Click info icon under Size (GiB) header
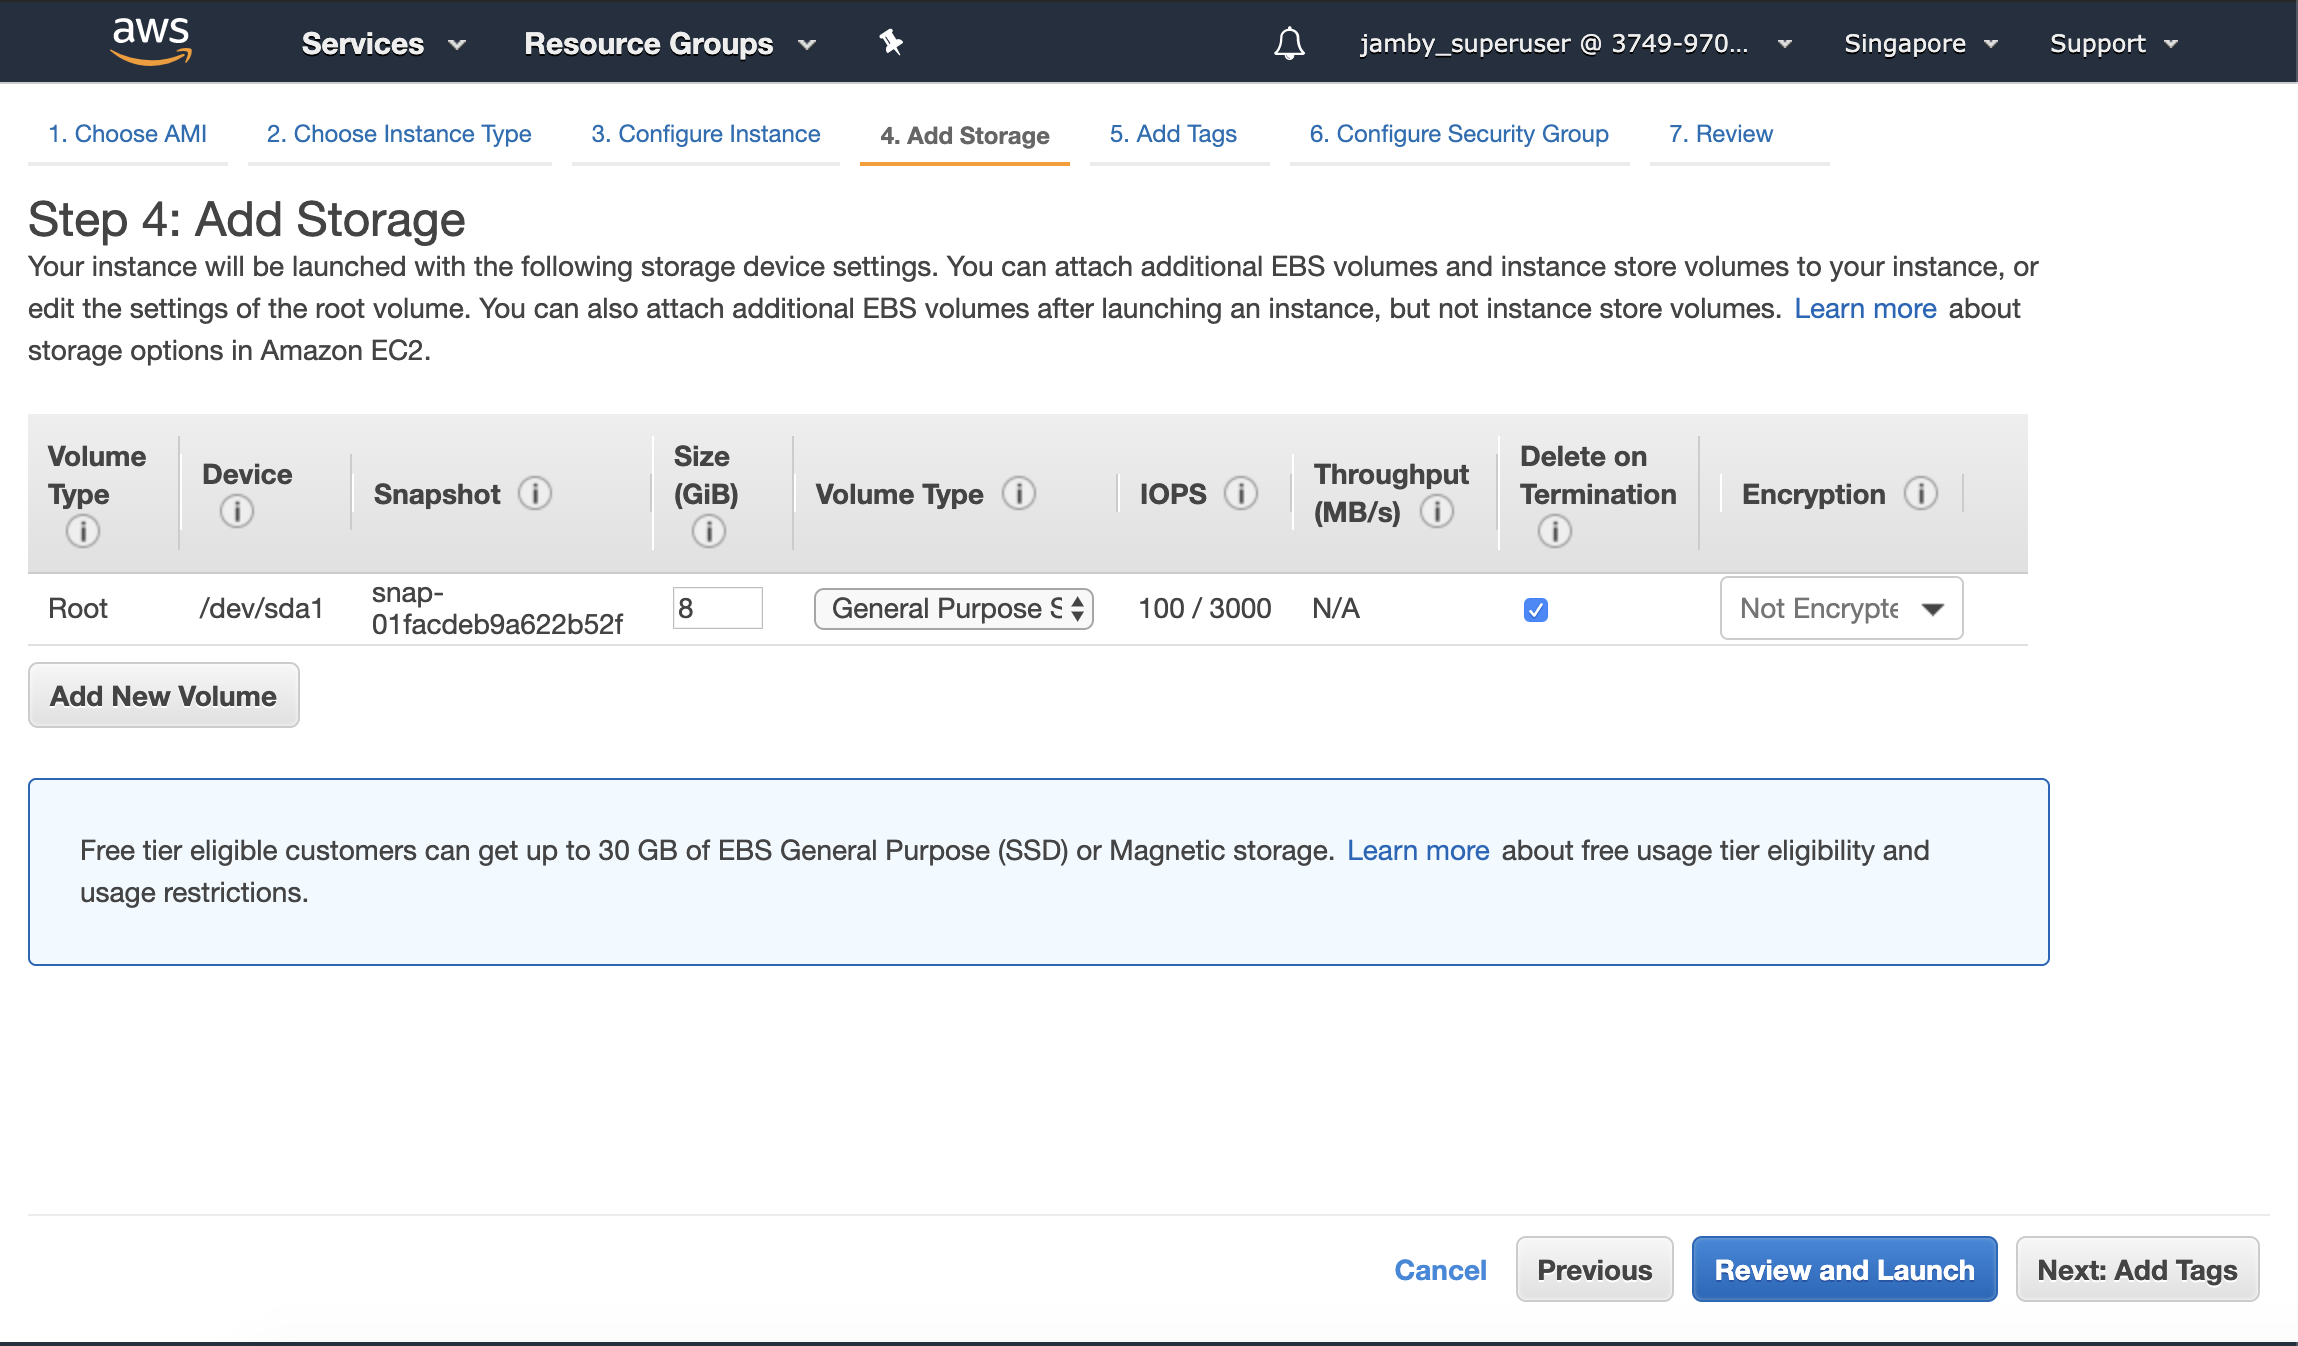The height and width of the screenshot is (1346, 2298). pos(708,531)
